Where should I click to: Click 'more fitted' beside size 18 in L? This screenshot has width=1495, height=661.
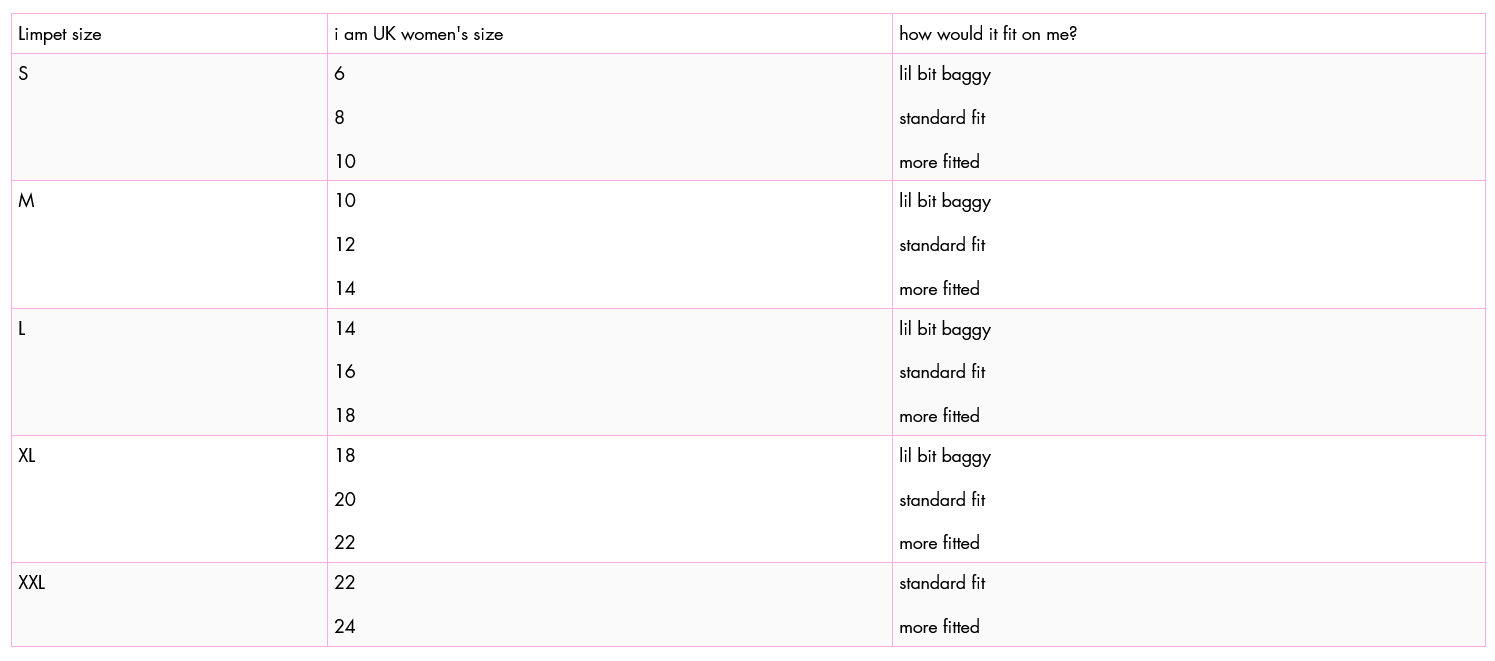pos(939,416)
